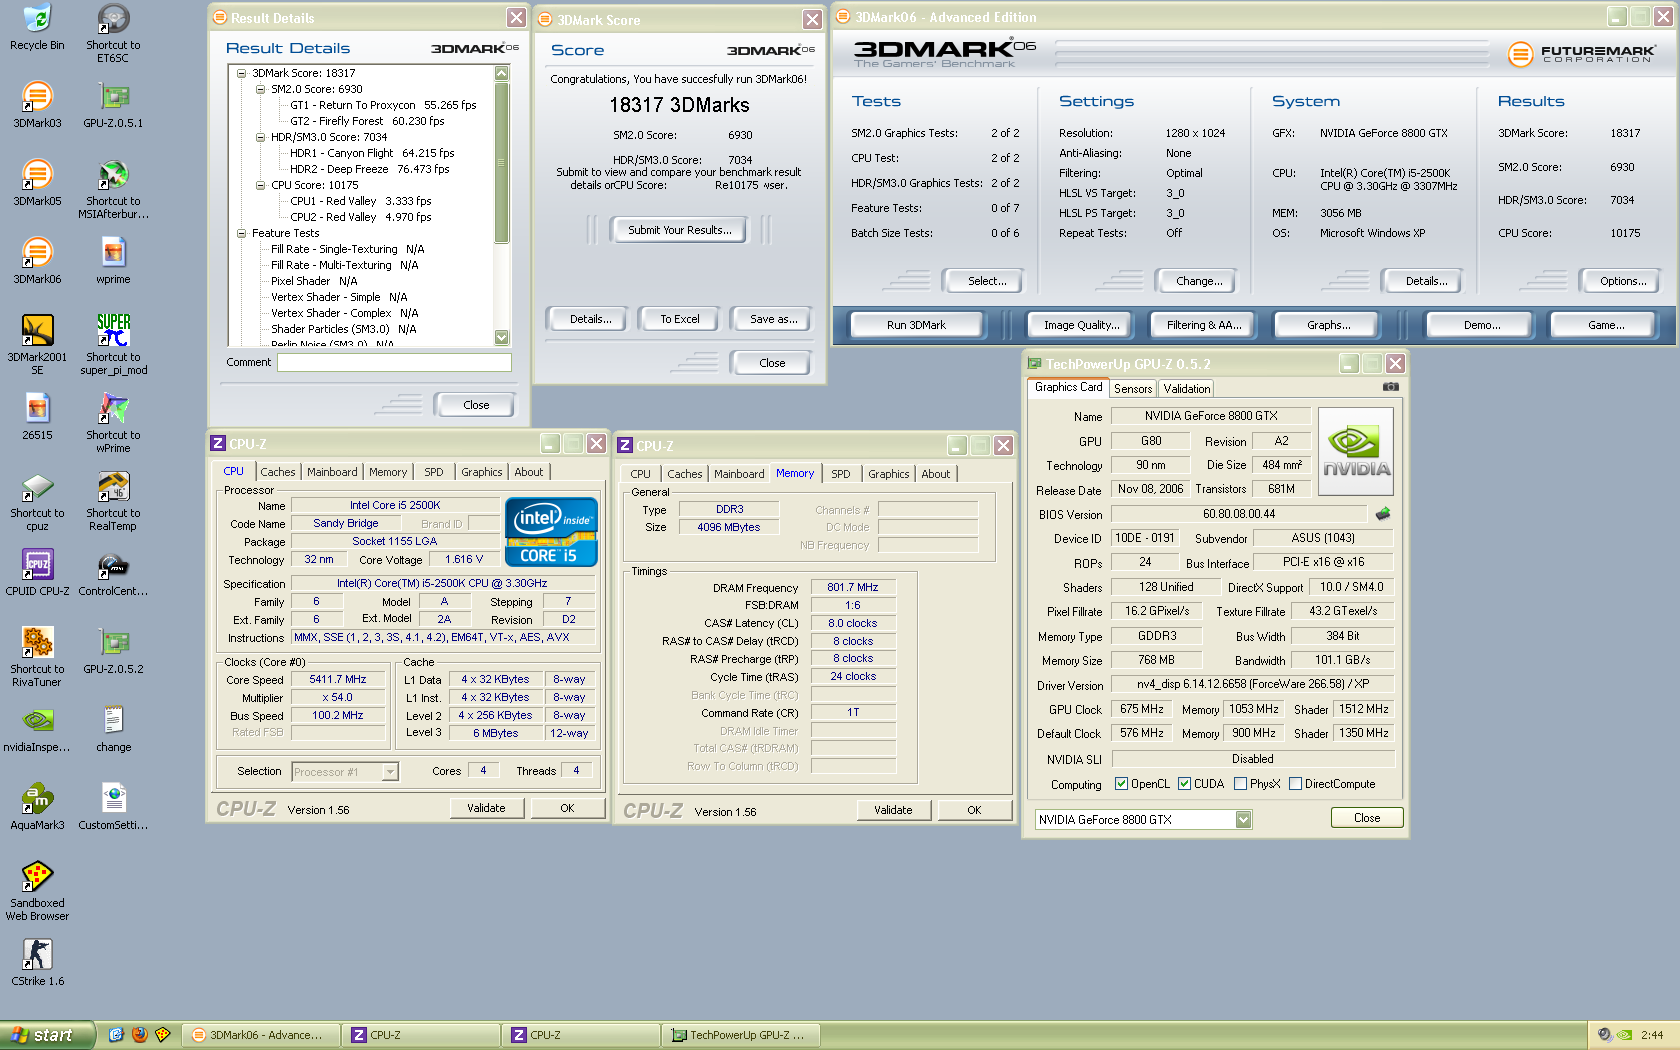Launch the CStrike 1.6 desktop icon
The height and width of the screenshot is (1050, 1680).
(37, 962)
